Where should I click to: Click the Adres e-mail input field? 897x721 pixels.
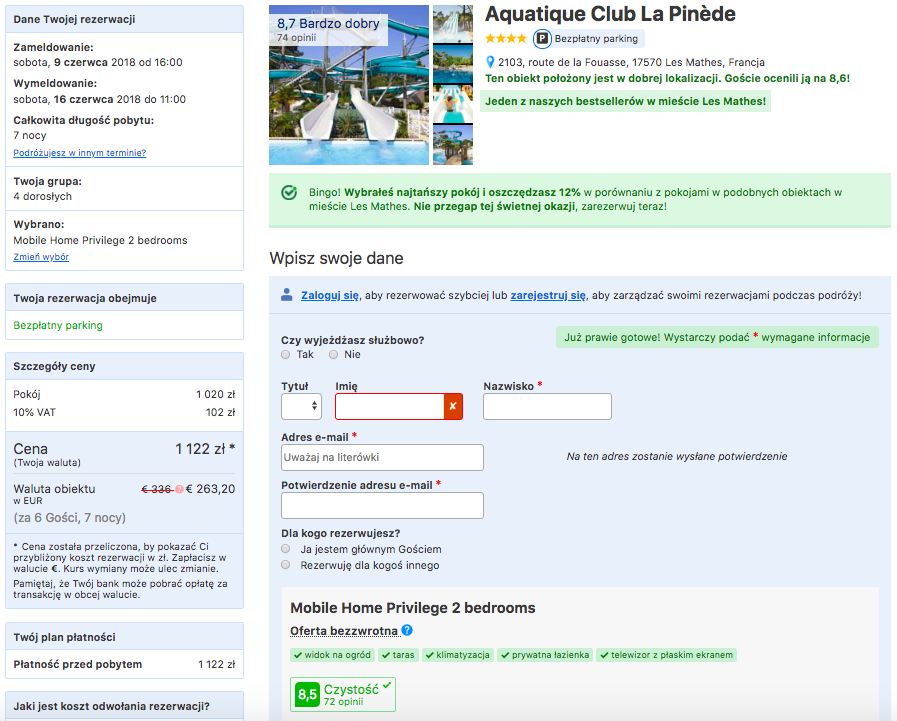pos(382,457)
